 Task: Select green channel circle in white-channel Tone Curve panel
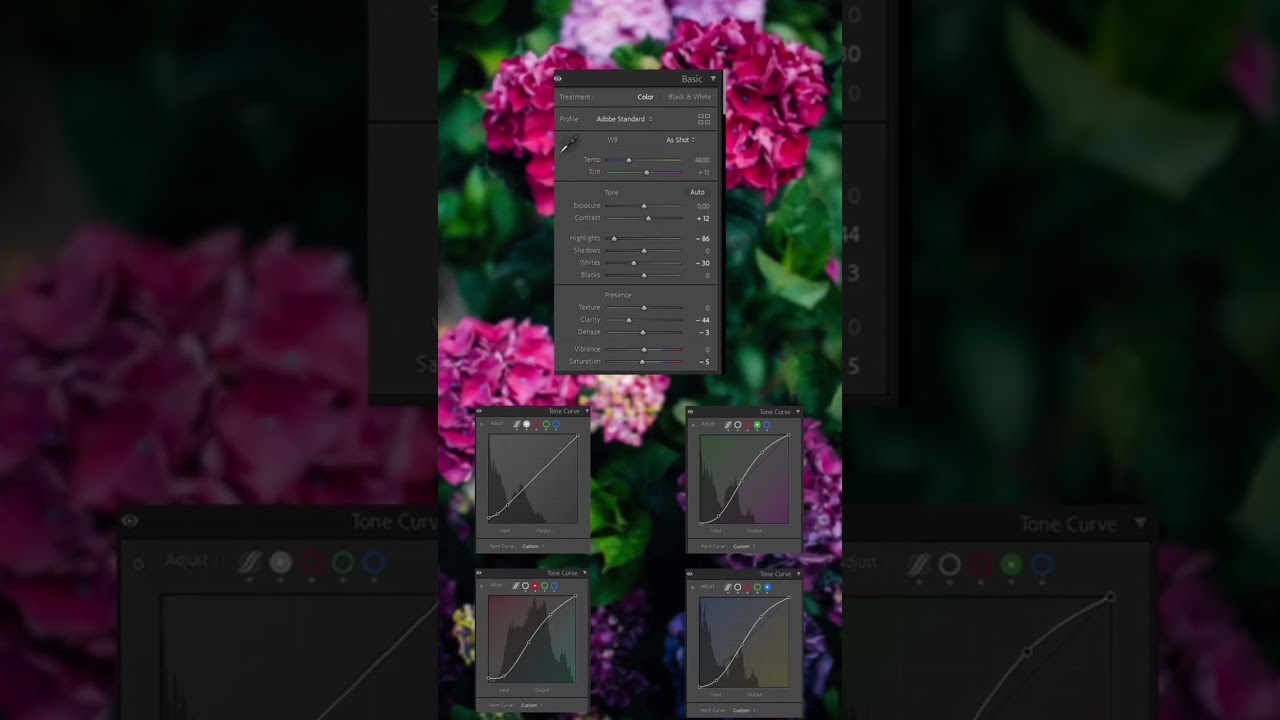[x=546, y=424]
